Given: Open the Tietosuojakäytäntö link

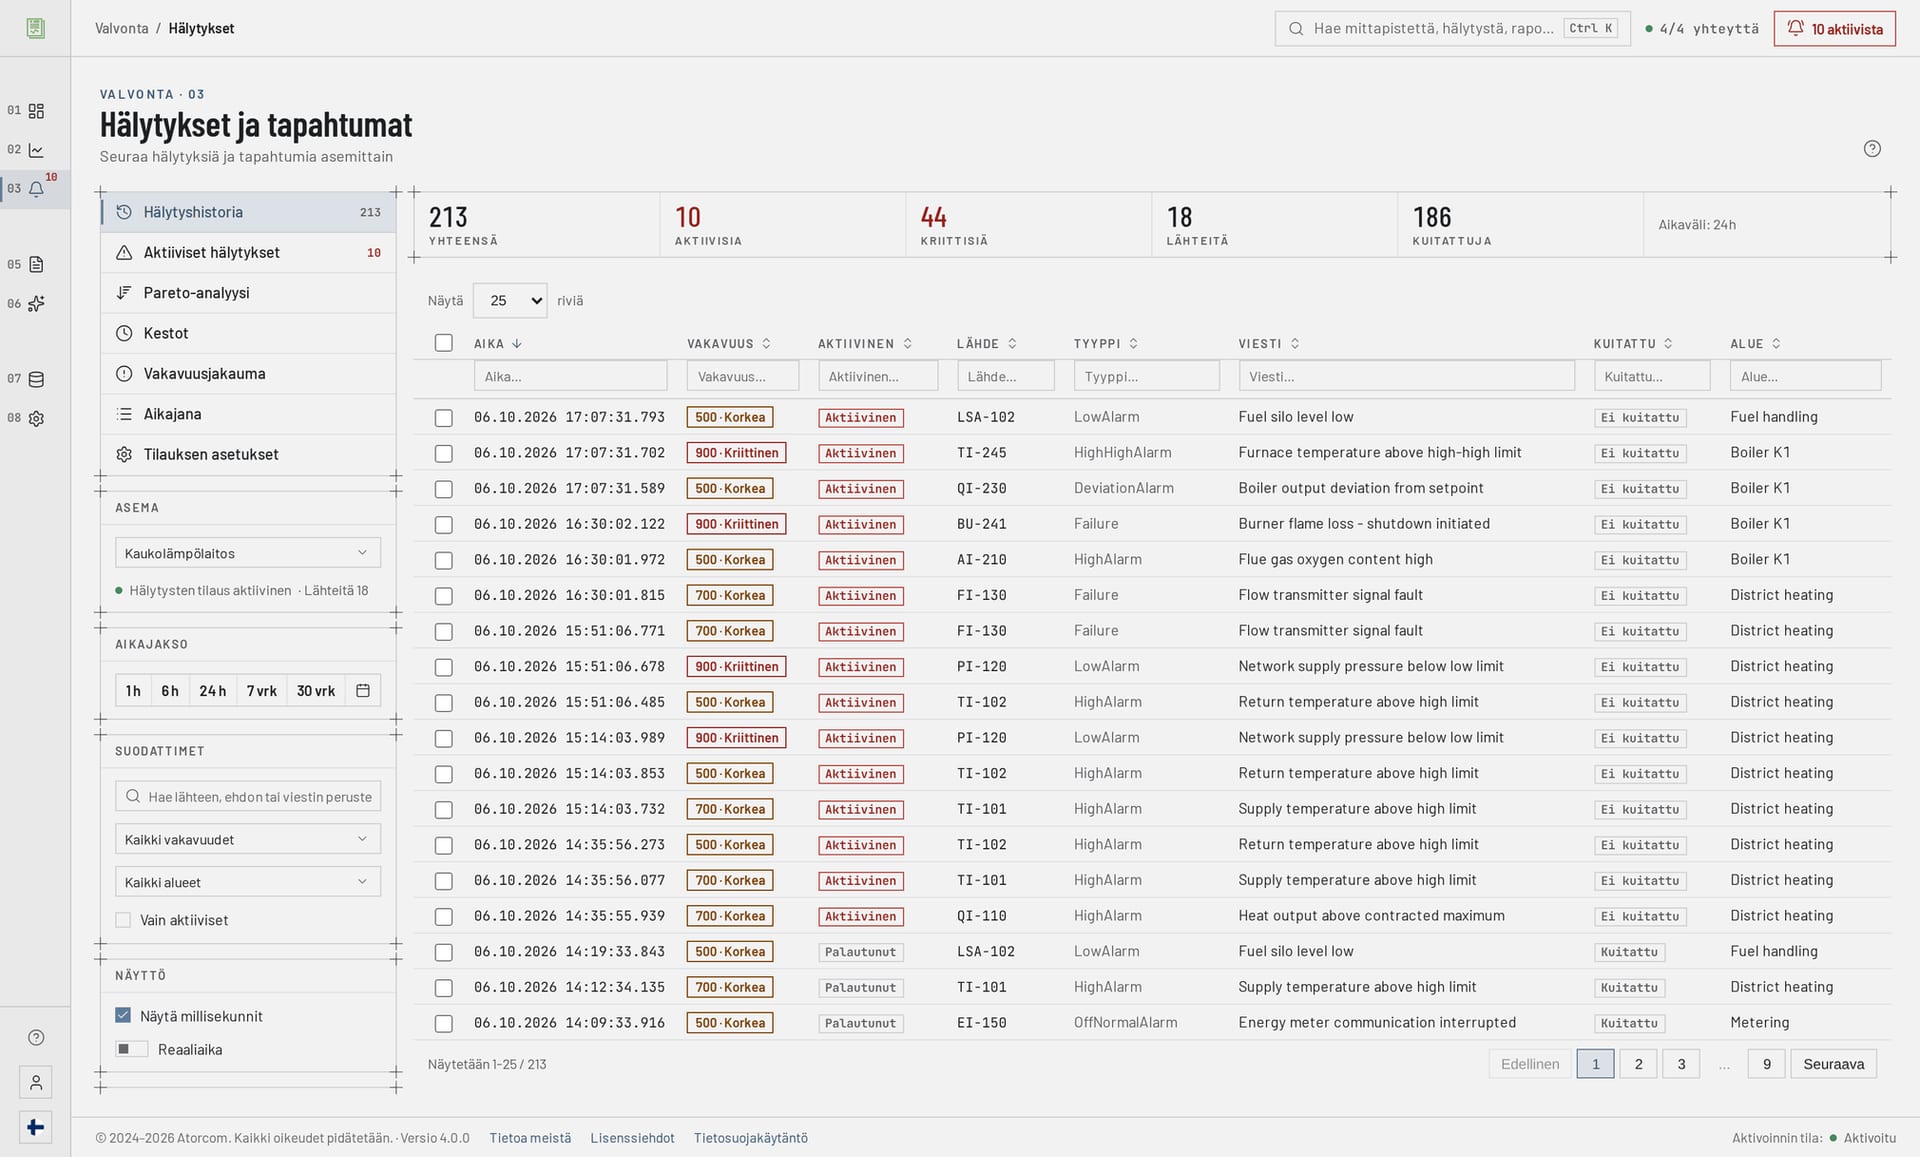Looking at the screenshot, I should 751,1138.
